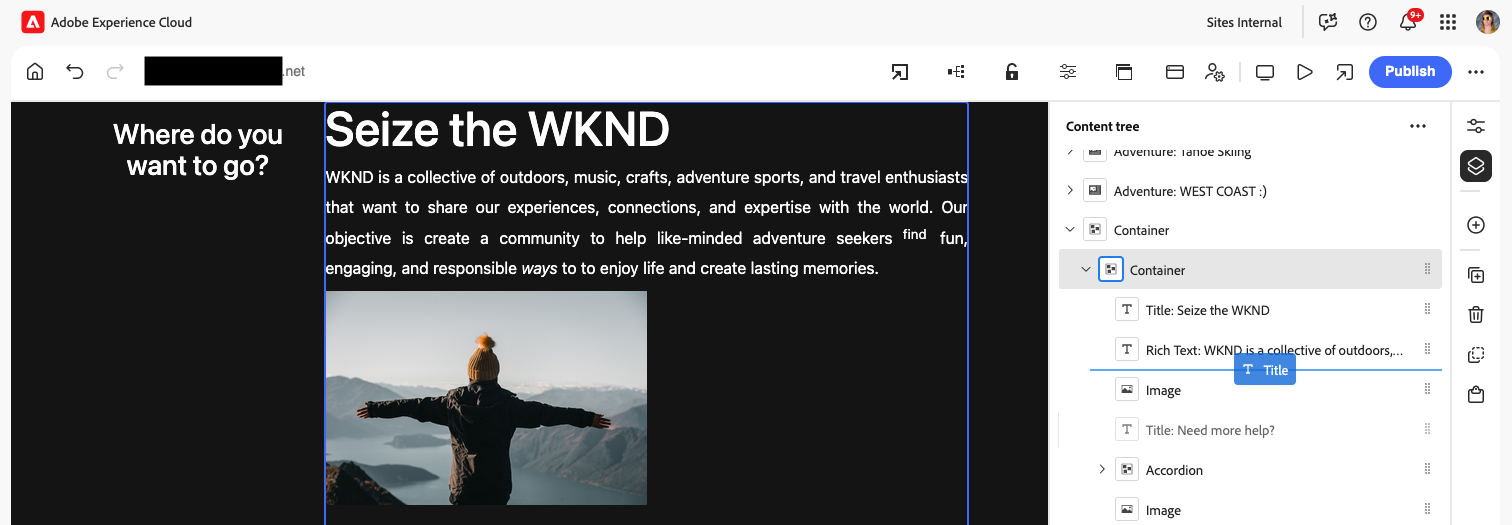Start preview mode with play icon
1512x525 pixels.
pyautogui.click(x=1304, y=72)
